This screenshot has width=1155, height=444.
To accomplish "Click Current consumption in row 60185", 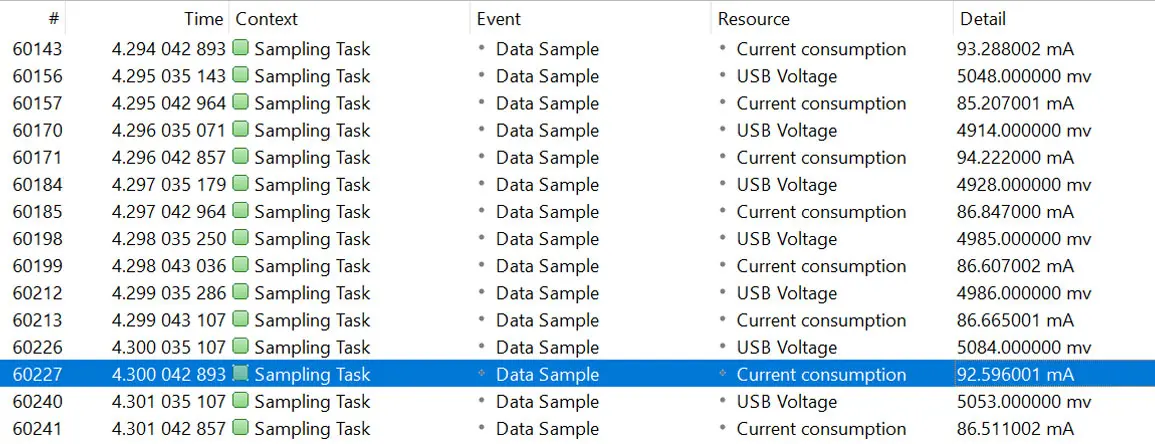I will (821, 211).
